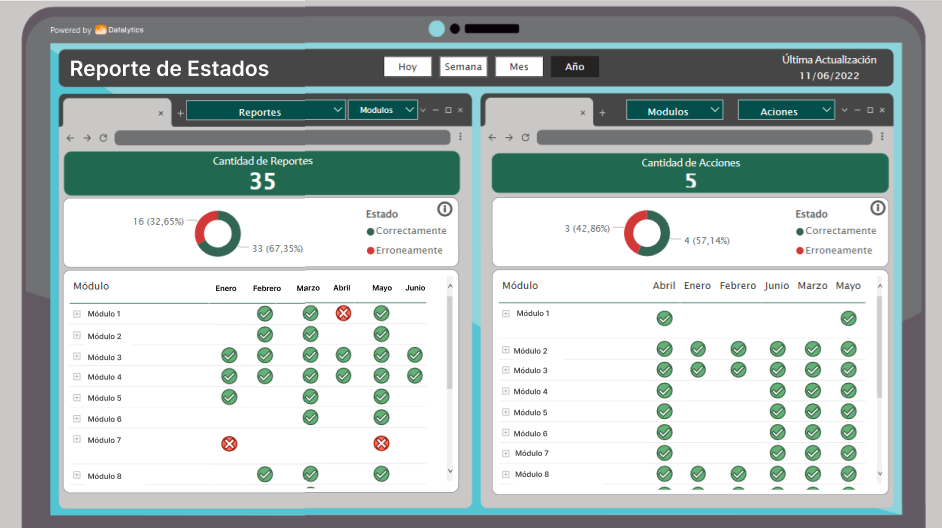Image resolution: width=942 pixels, height=528 pixels.
Task: Click the back arrow in the right browser panel
Action: point(491,137)
